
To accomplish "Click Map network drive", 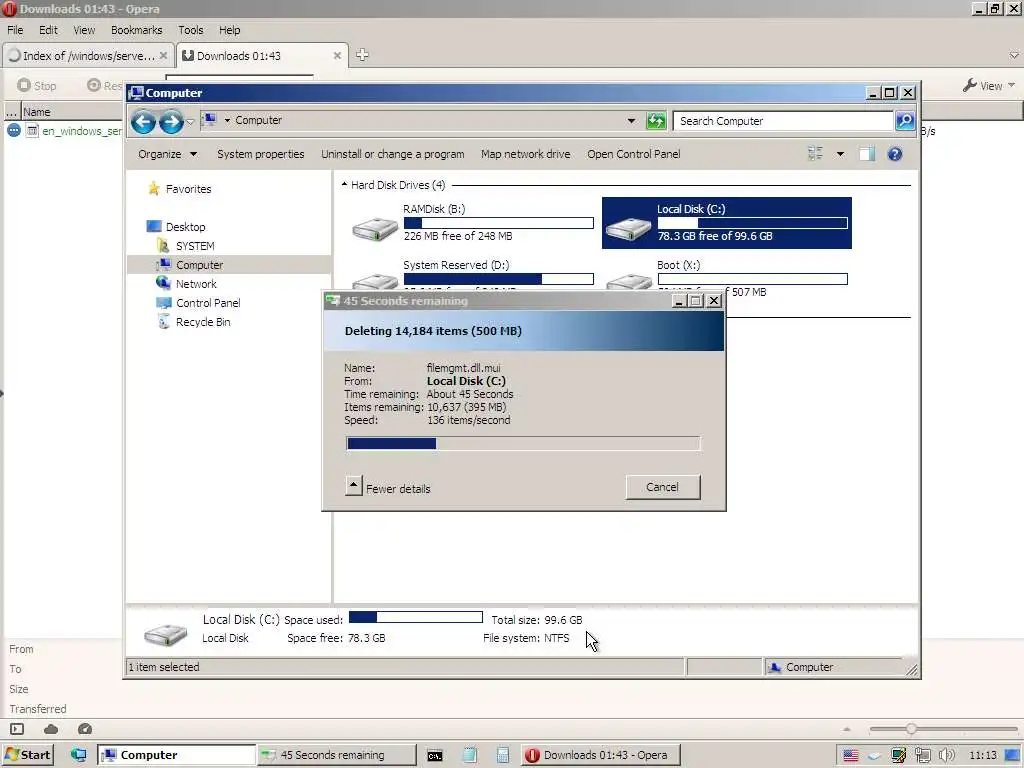I will [526, 154].
